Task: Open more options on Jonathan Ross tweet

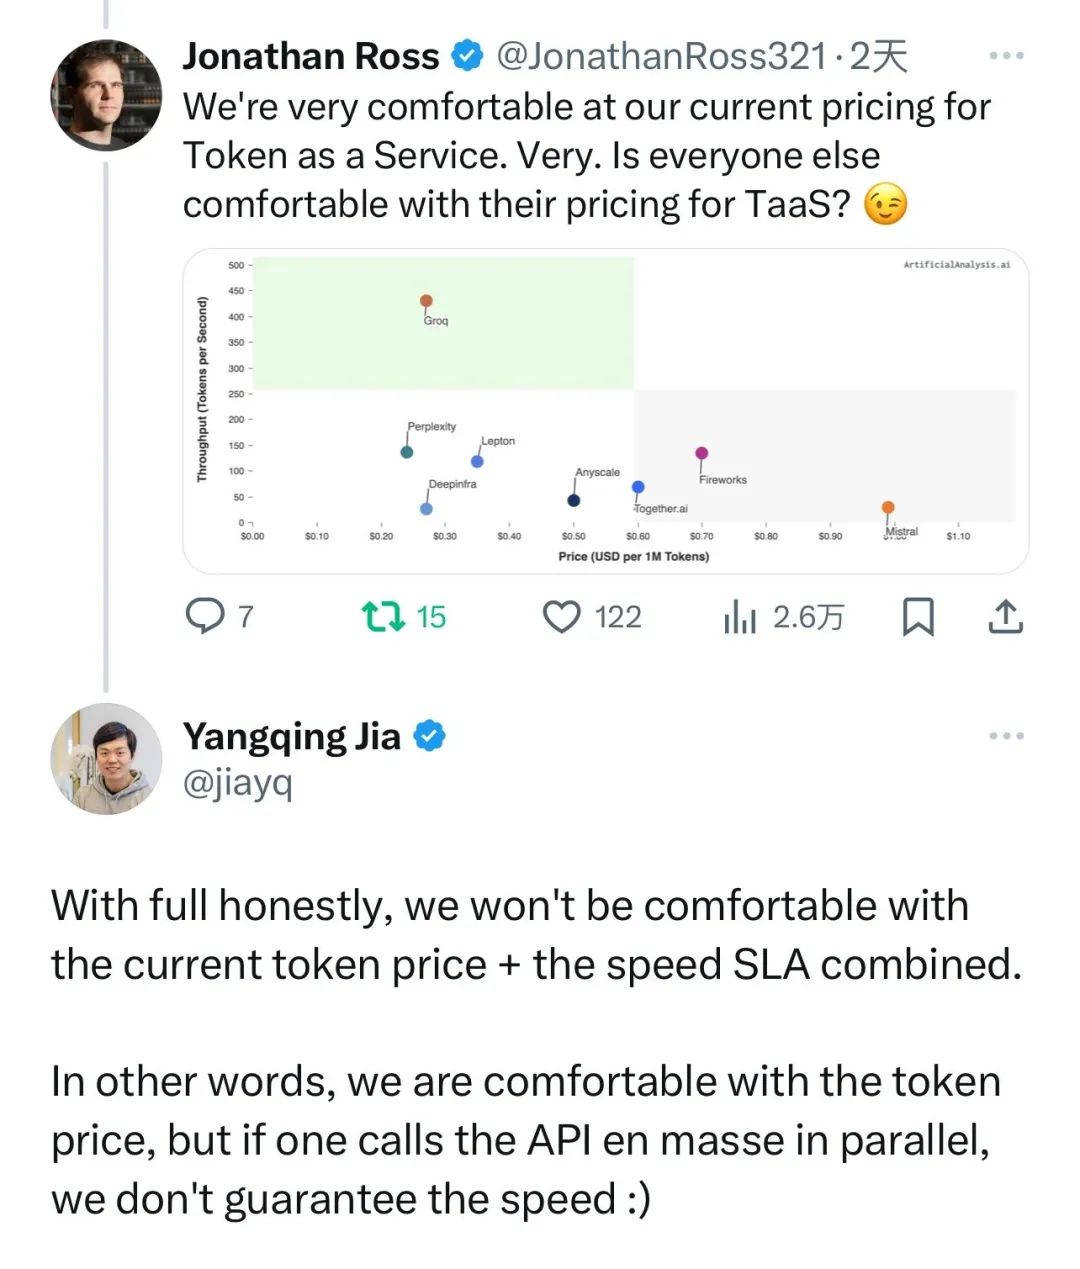Action: 1005,56
